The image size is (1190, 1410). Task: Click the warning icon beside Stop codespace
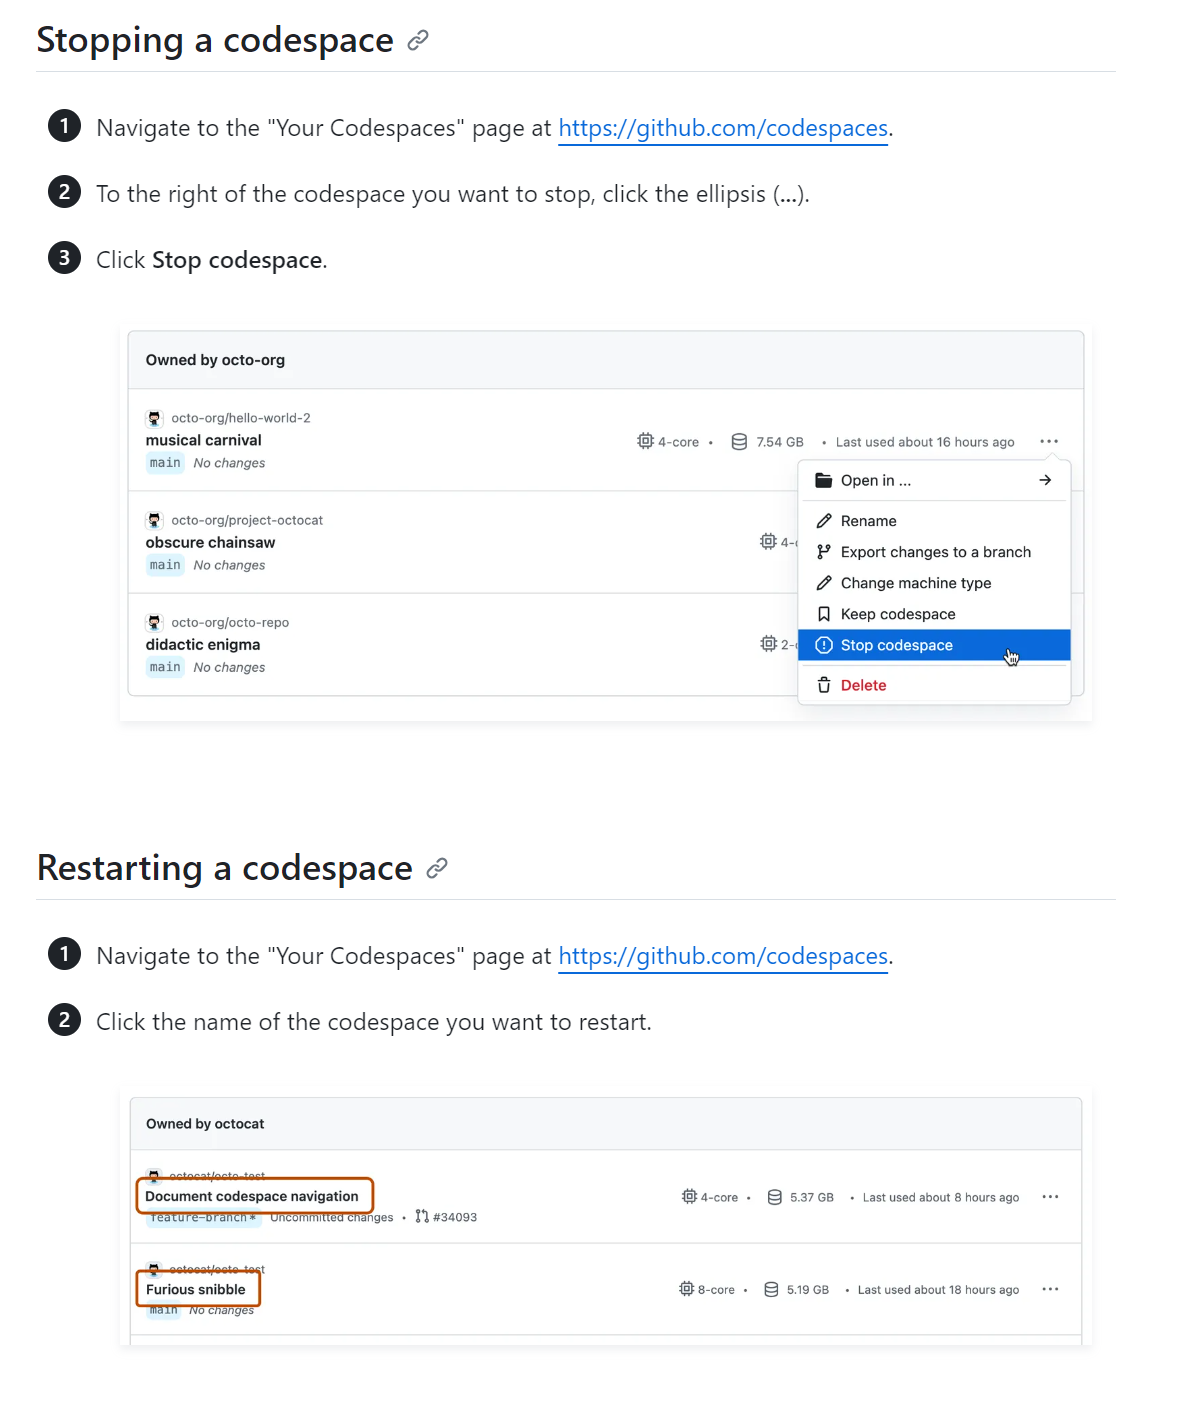coord(824,645)
